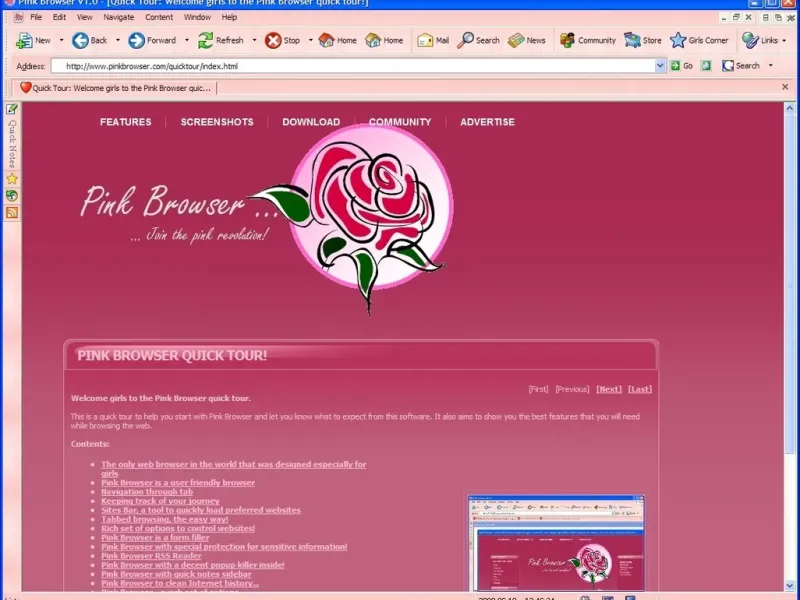The image size is (800, 600).
Task: Open 'Pink Browser with quick notes sidebar' link
Action: coord(176,574)
